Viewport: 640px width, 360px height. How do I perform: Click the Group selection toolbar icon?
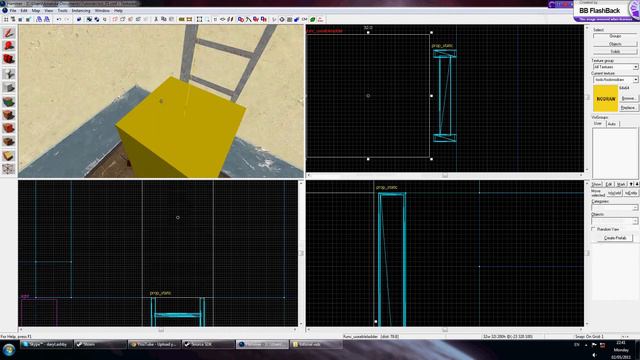click(89, 19)
